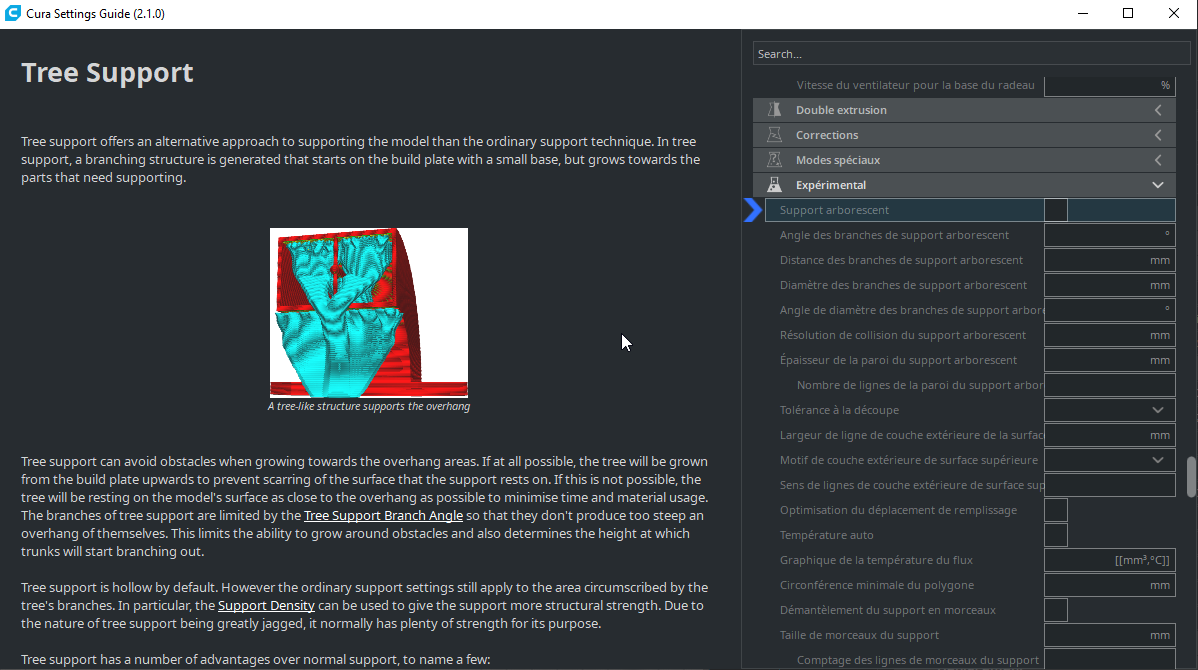Click the Double extrusion category icon
1198x670 pixels.
pos(774,109)
